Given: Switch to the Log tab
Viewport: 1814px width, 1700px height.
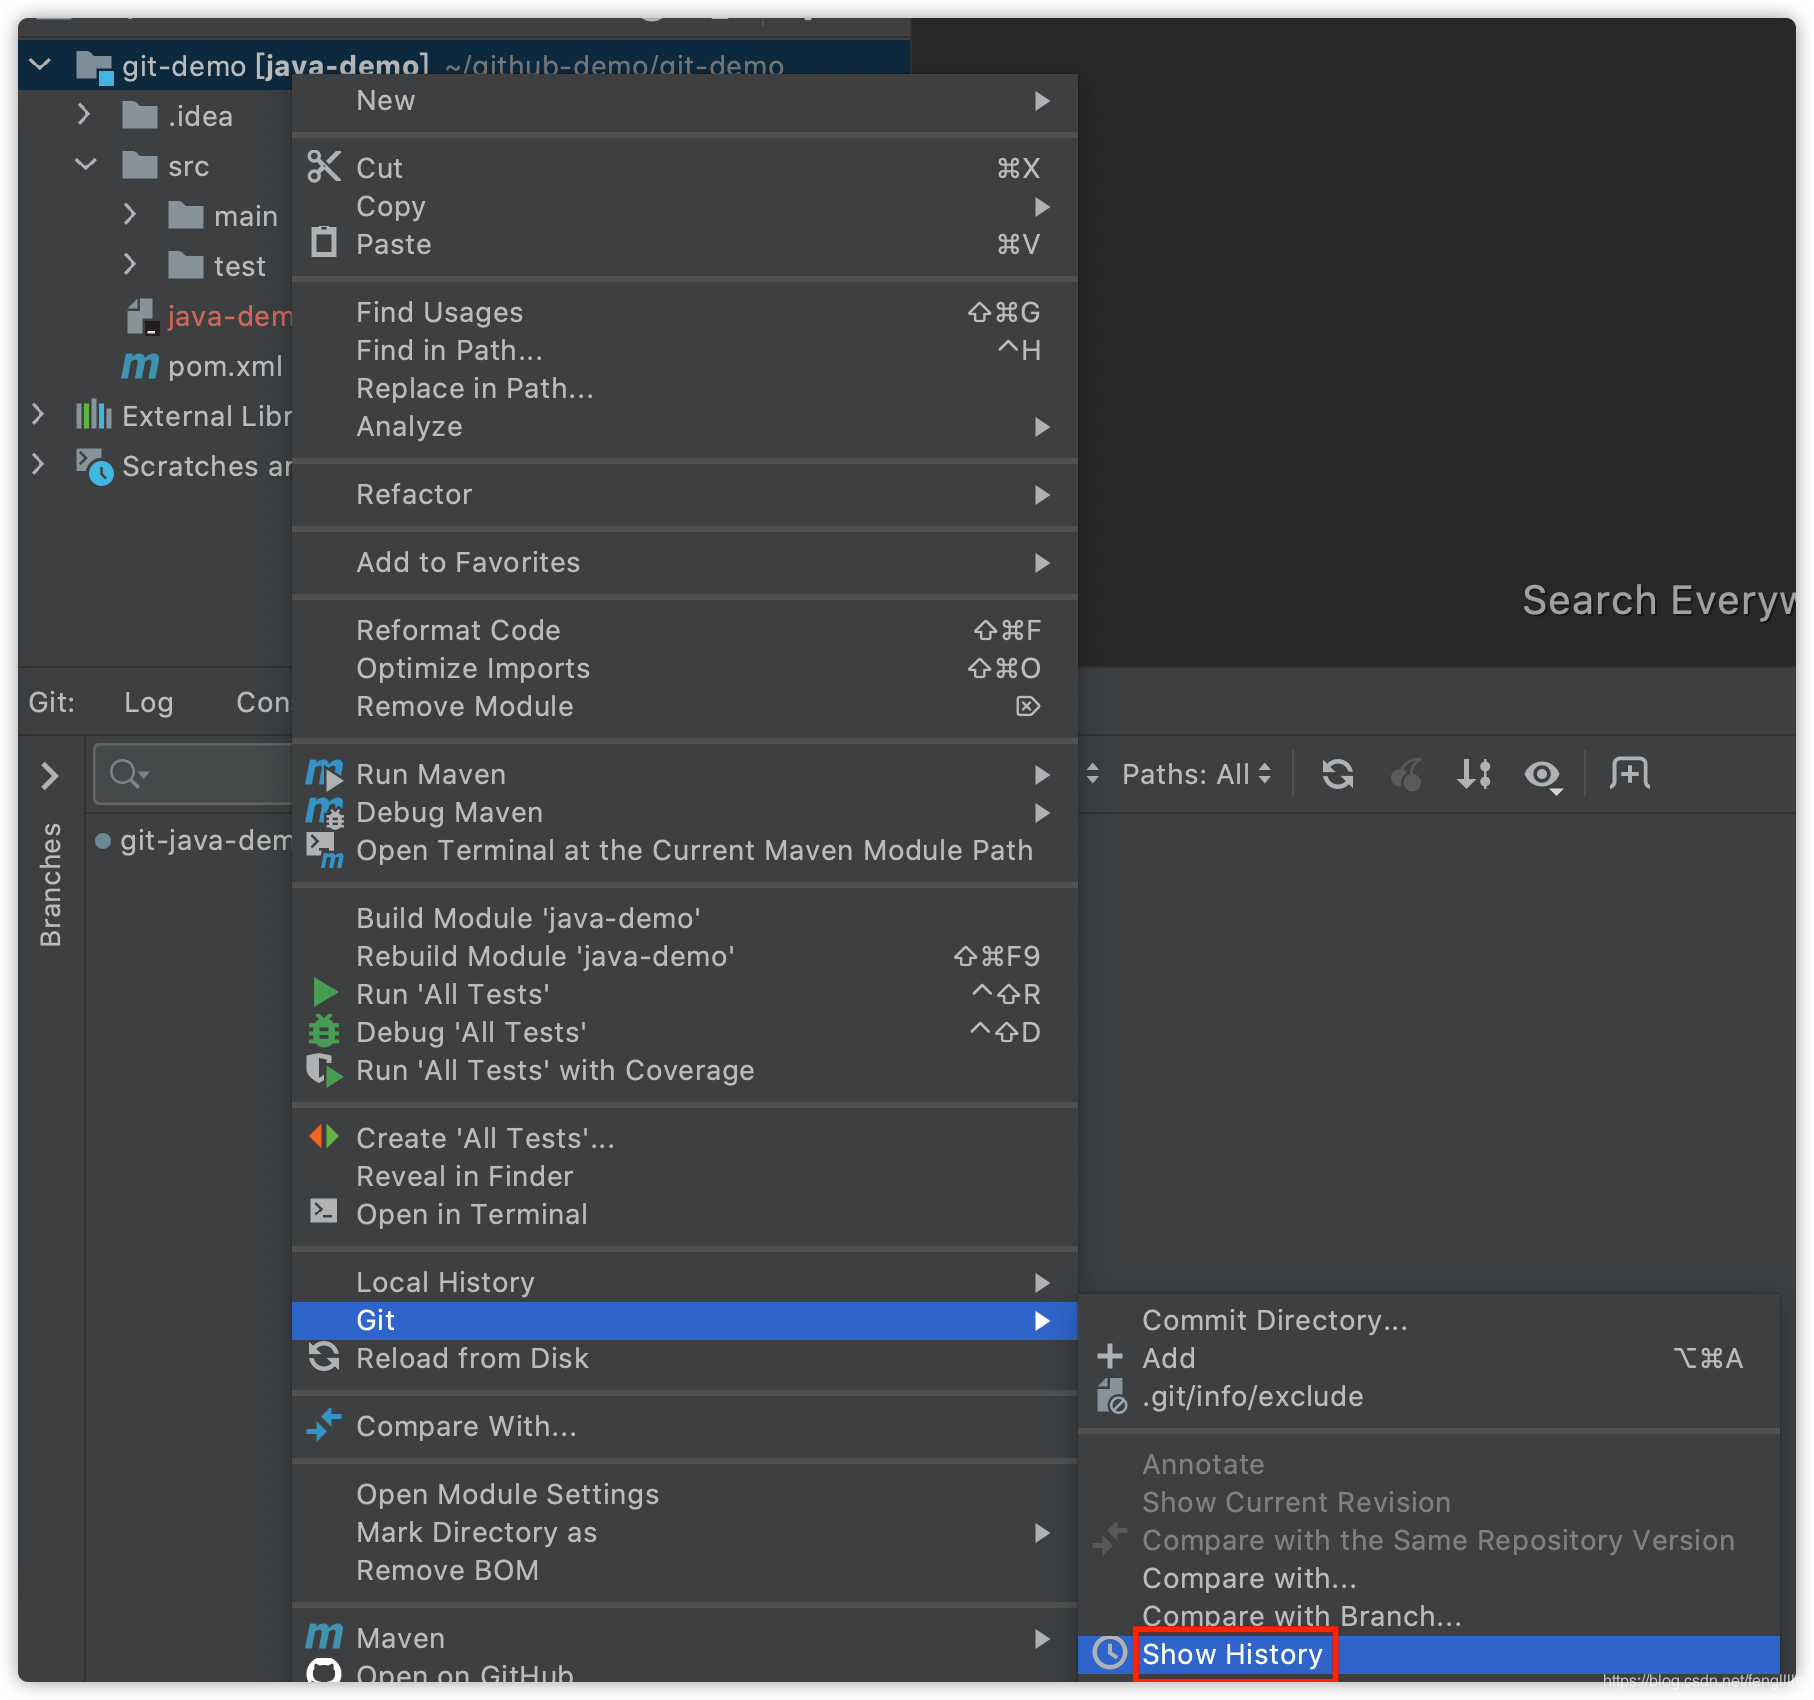Looking at the screenshot, I should coord(148,702).
